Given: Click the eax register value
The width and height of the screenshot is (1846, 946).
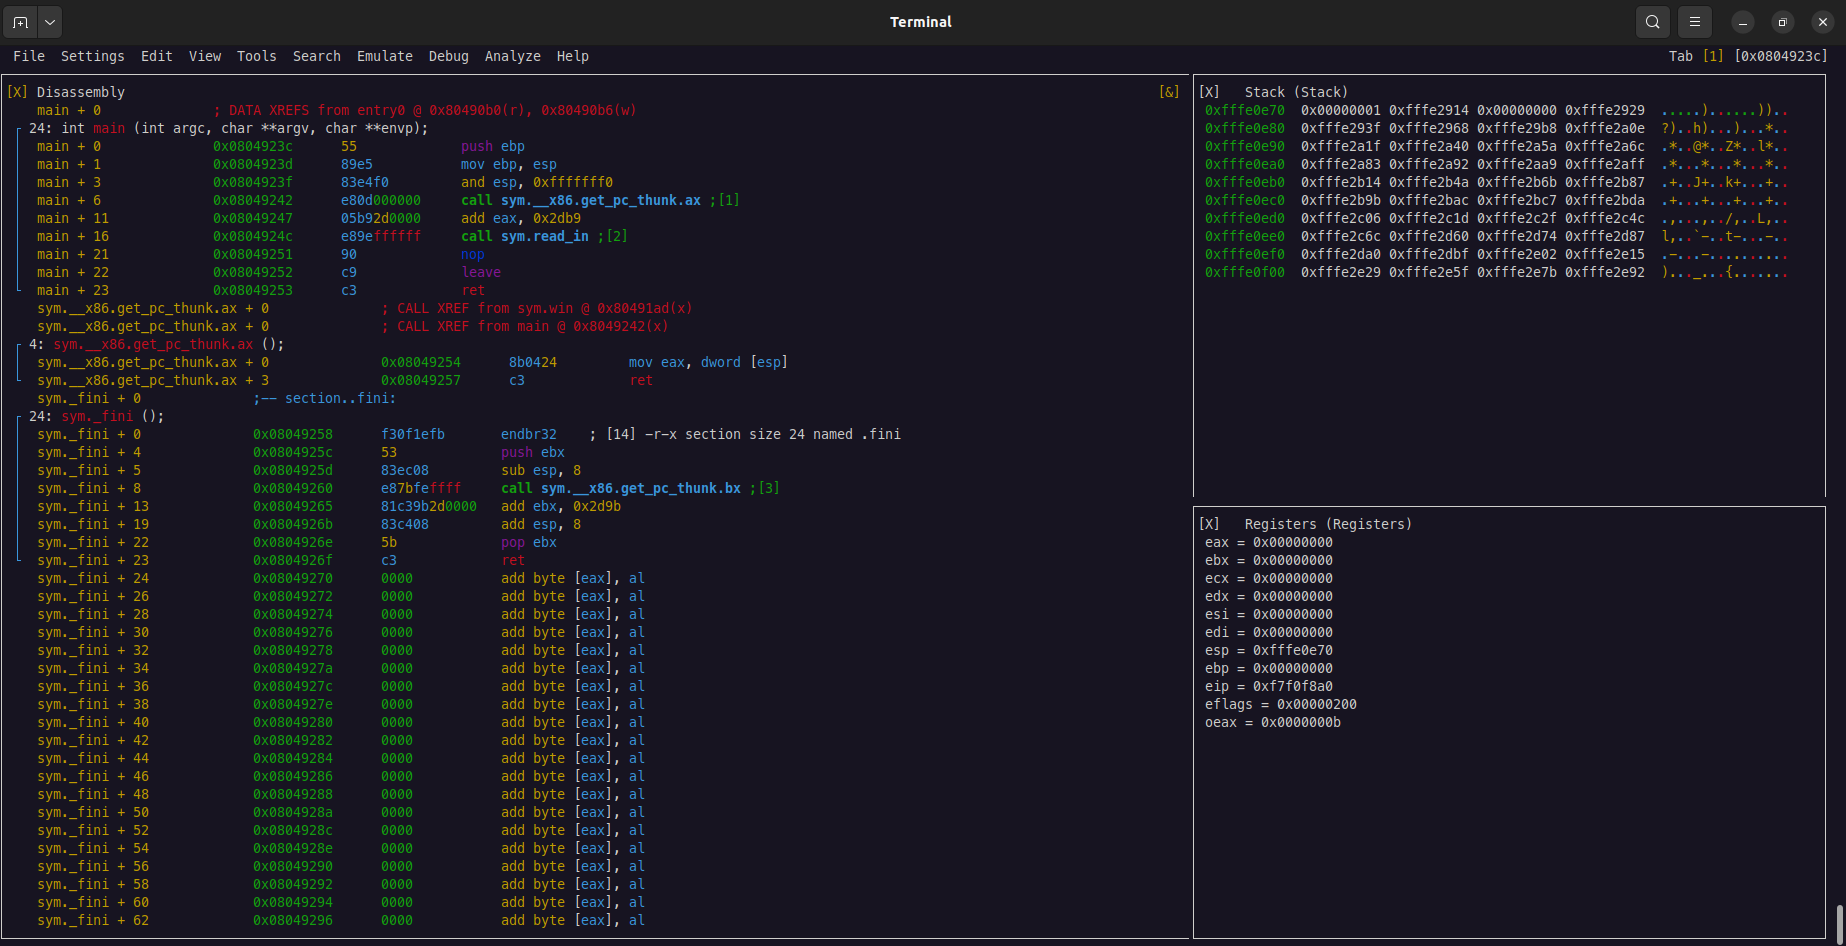Looking at the screenshot, I should (1293, 542).
